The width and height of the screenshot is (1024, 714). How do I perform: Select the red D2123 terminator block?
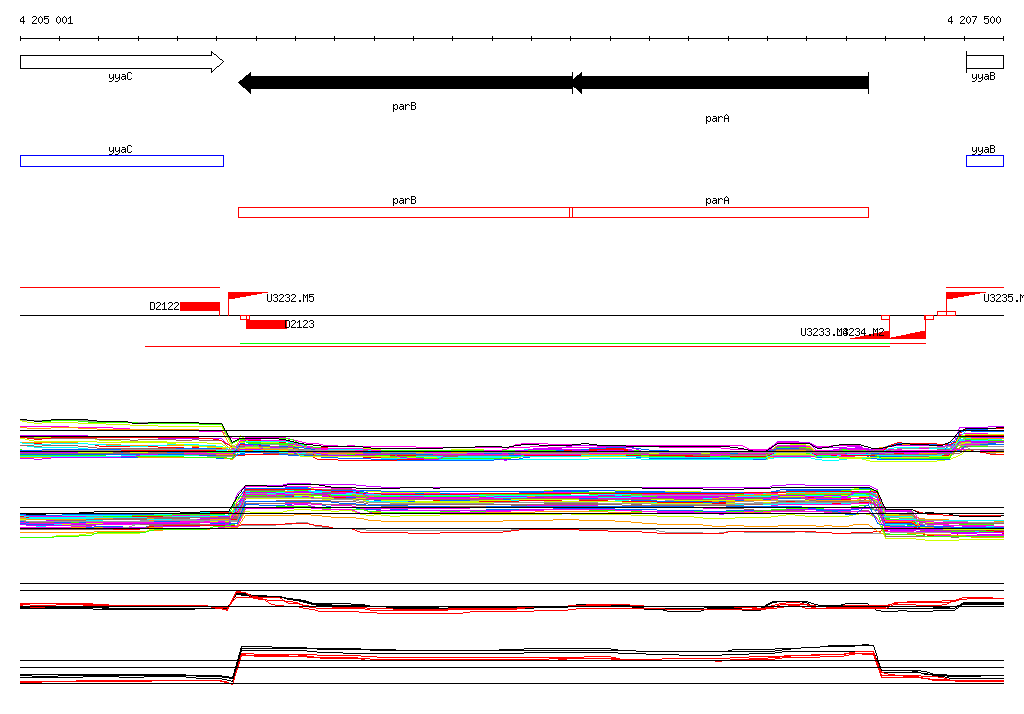[266, 324]
